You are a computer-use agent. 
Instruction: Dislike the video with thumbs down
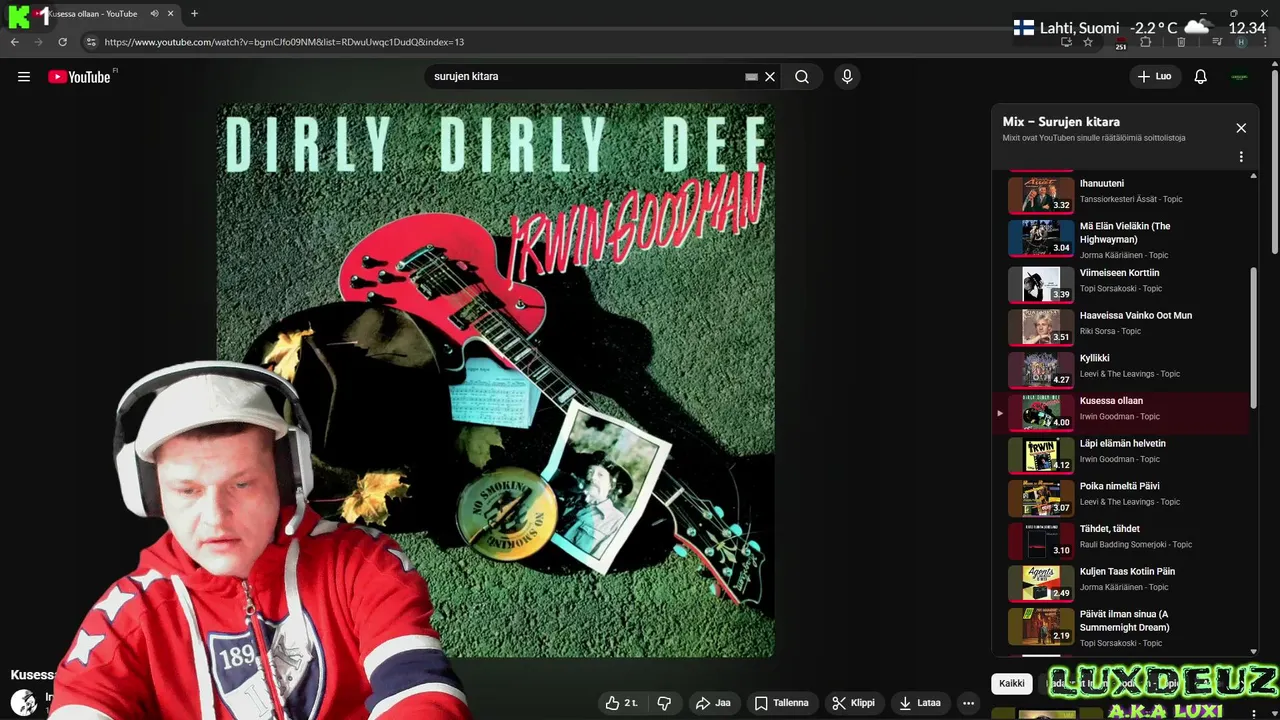pos(664,703)
